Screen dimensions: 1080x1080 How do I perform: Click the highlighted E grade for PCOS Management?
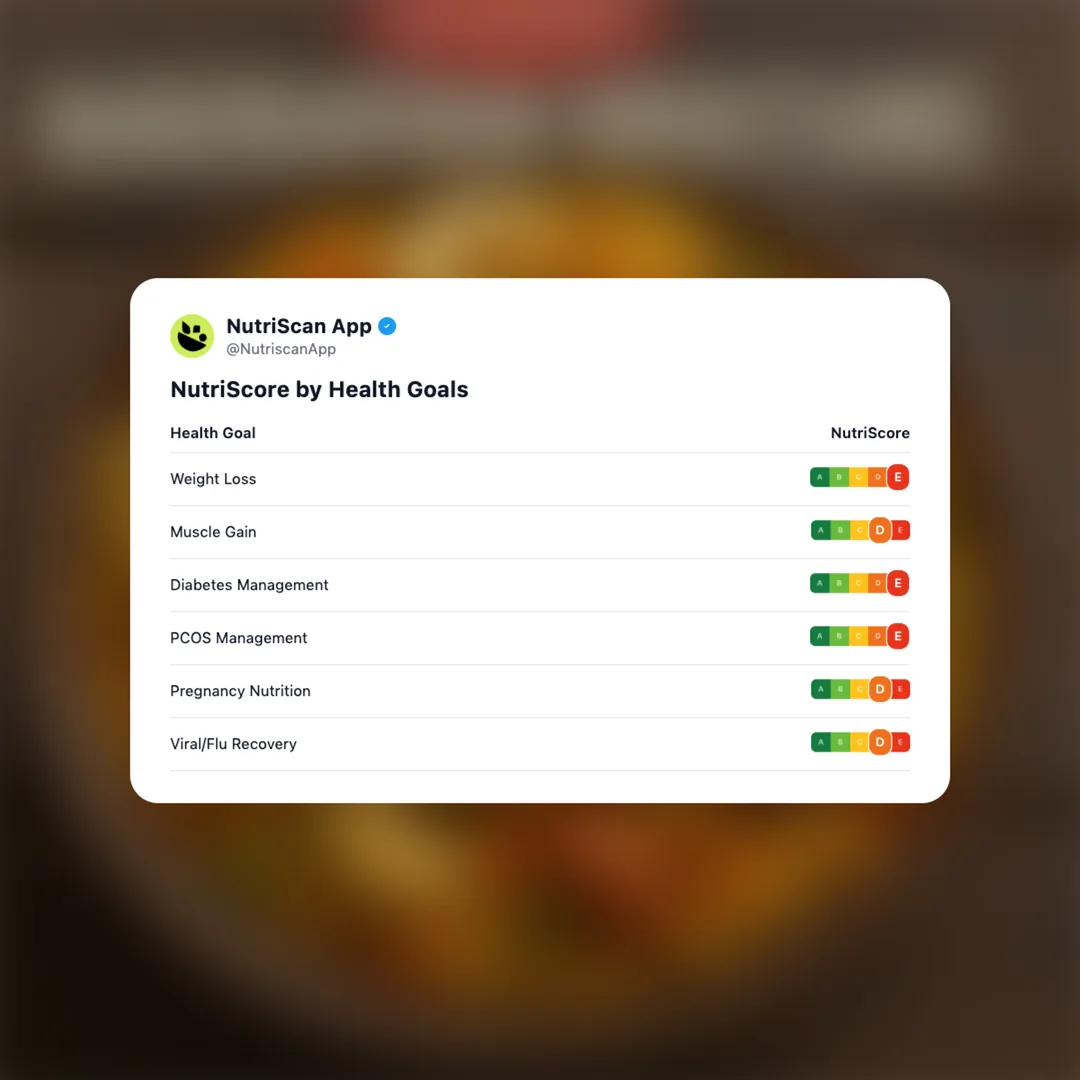tap(898, 637)
